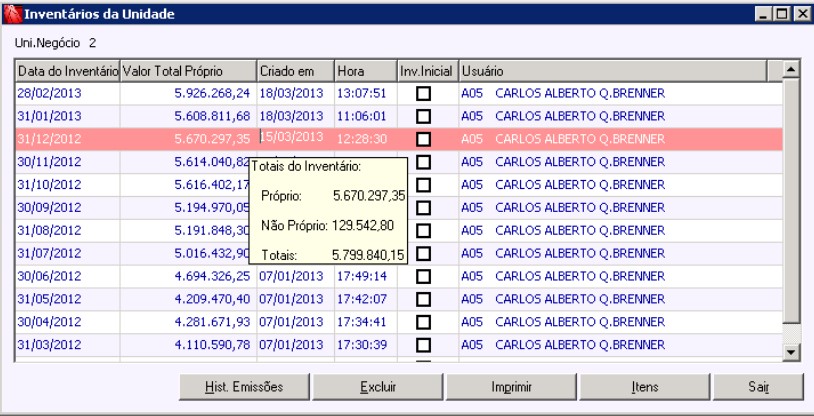The width and height of the screenshot is (814, 416).
Task: Select inventory date 30/11/2012
Action: click(x=49, y=162)
